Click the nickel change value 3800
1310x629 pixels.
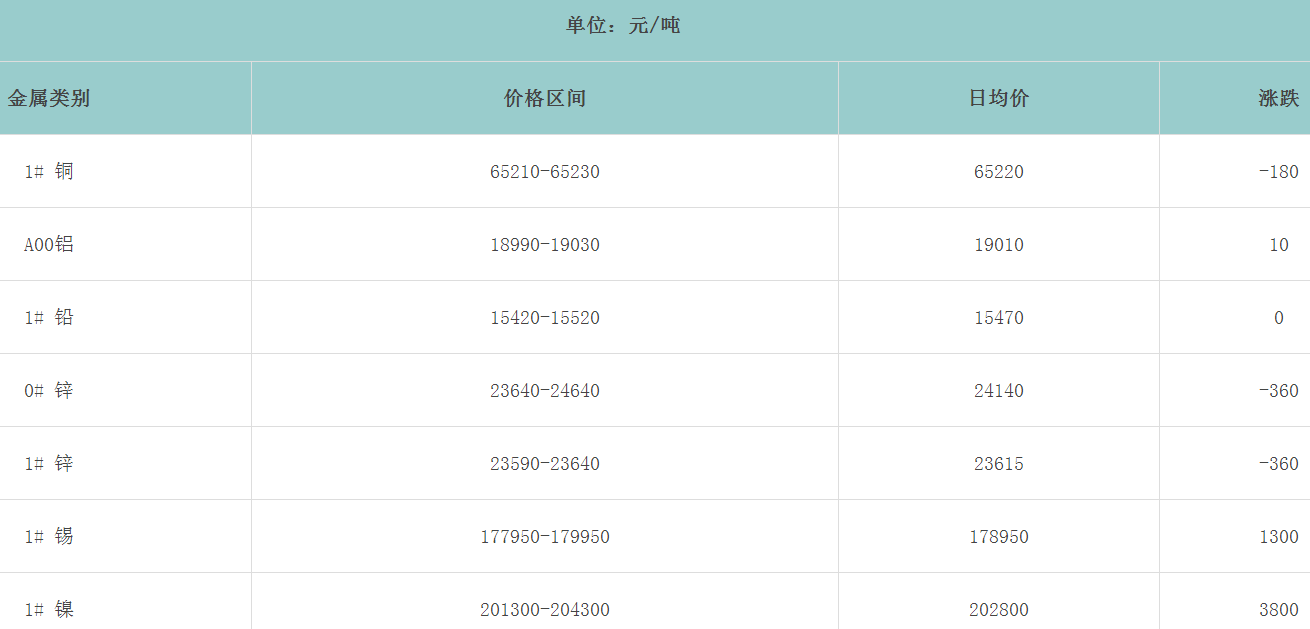tap(1278, 610)
